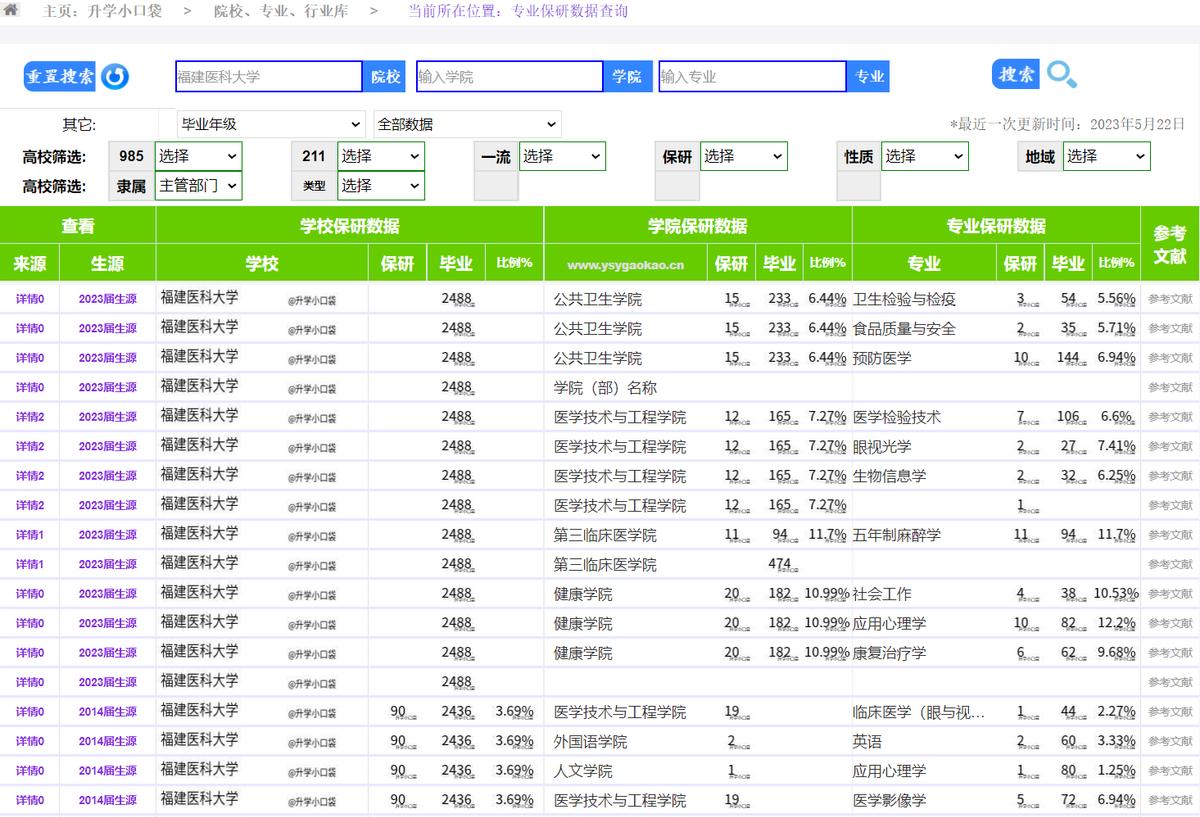The height and width of the screenshot is (817, 1200).
Task: Click 2014届生源 in 英语 row
Action: coord(108,741)
